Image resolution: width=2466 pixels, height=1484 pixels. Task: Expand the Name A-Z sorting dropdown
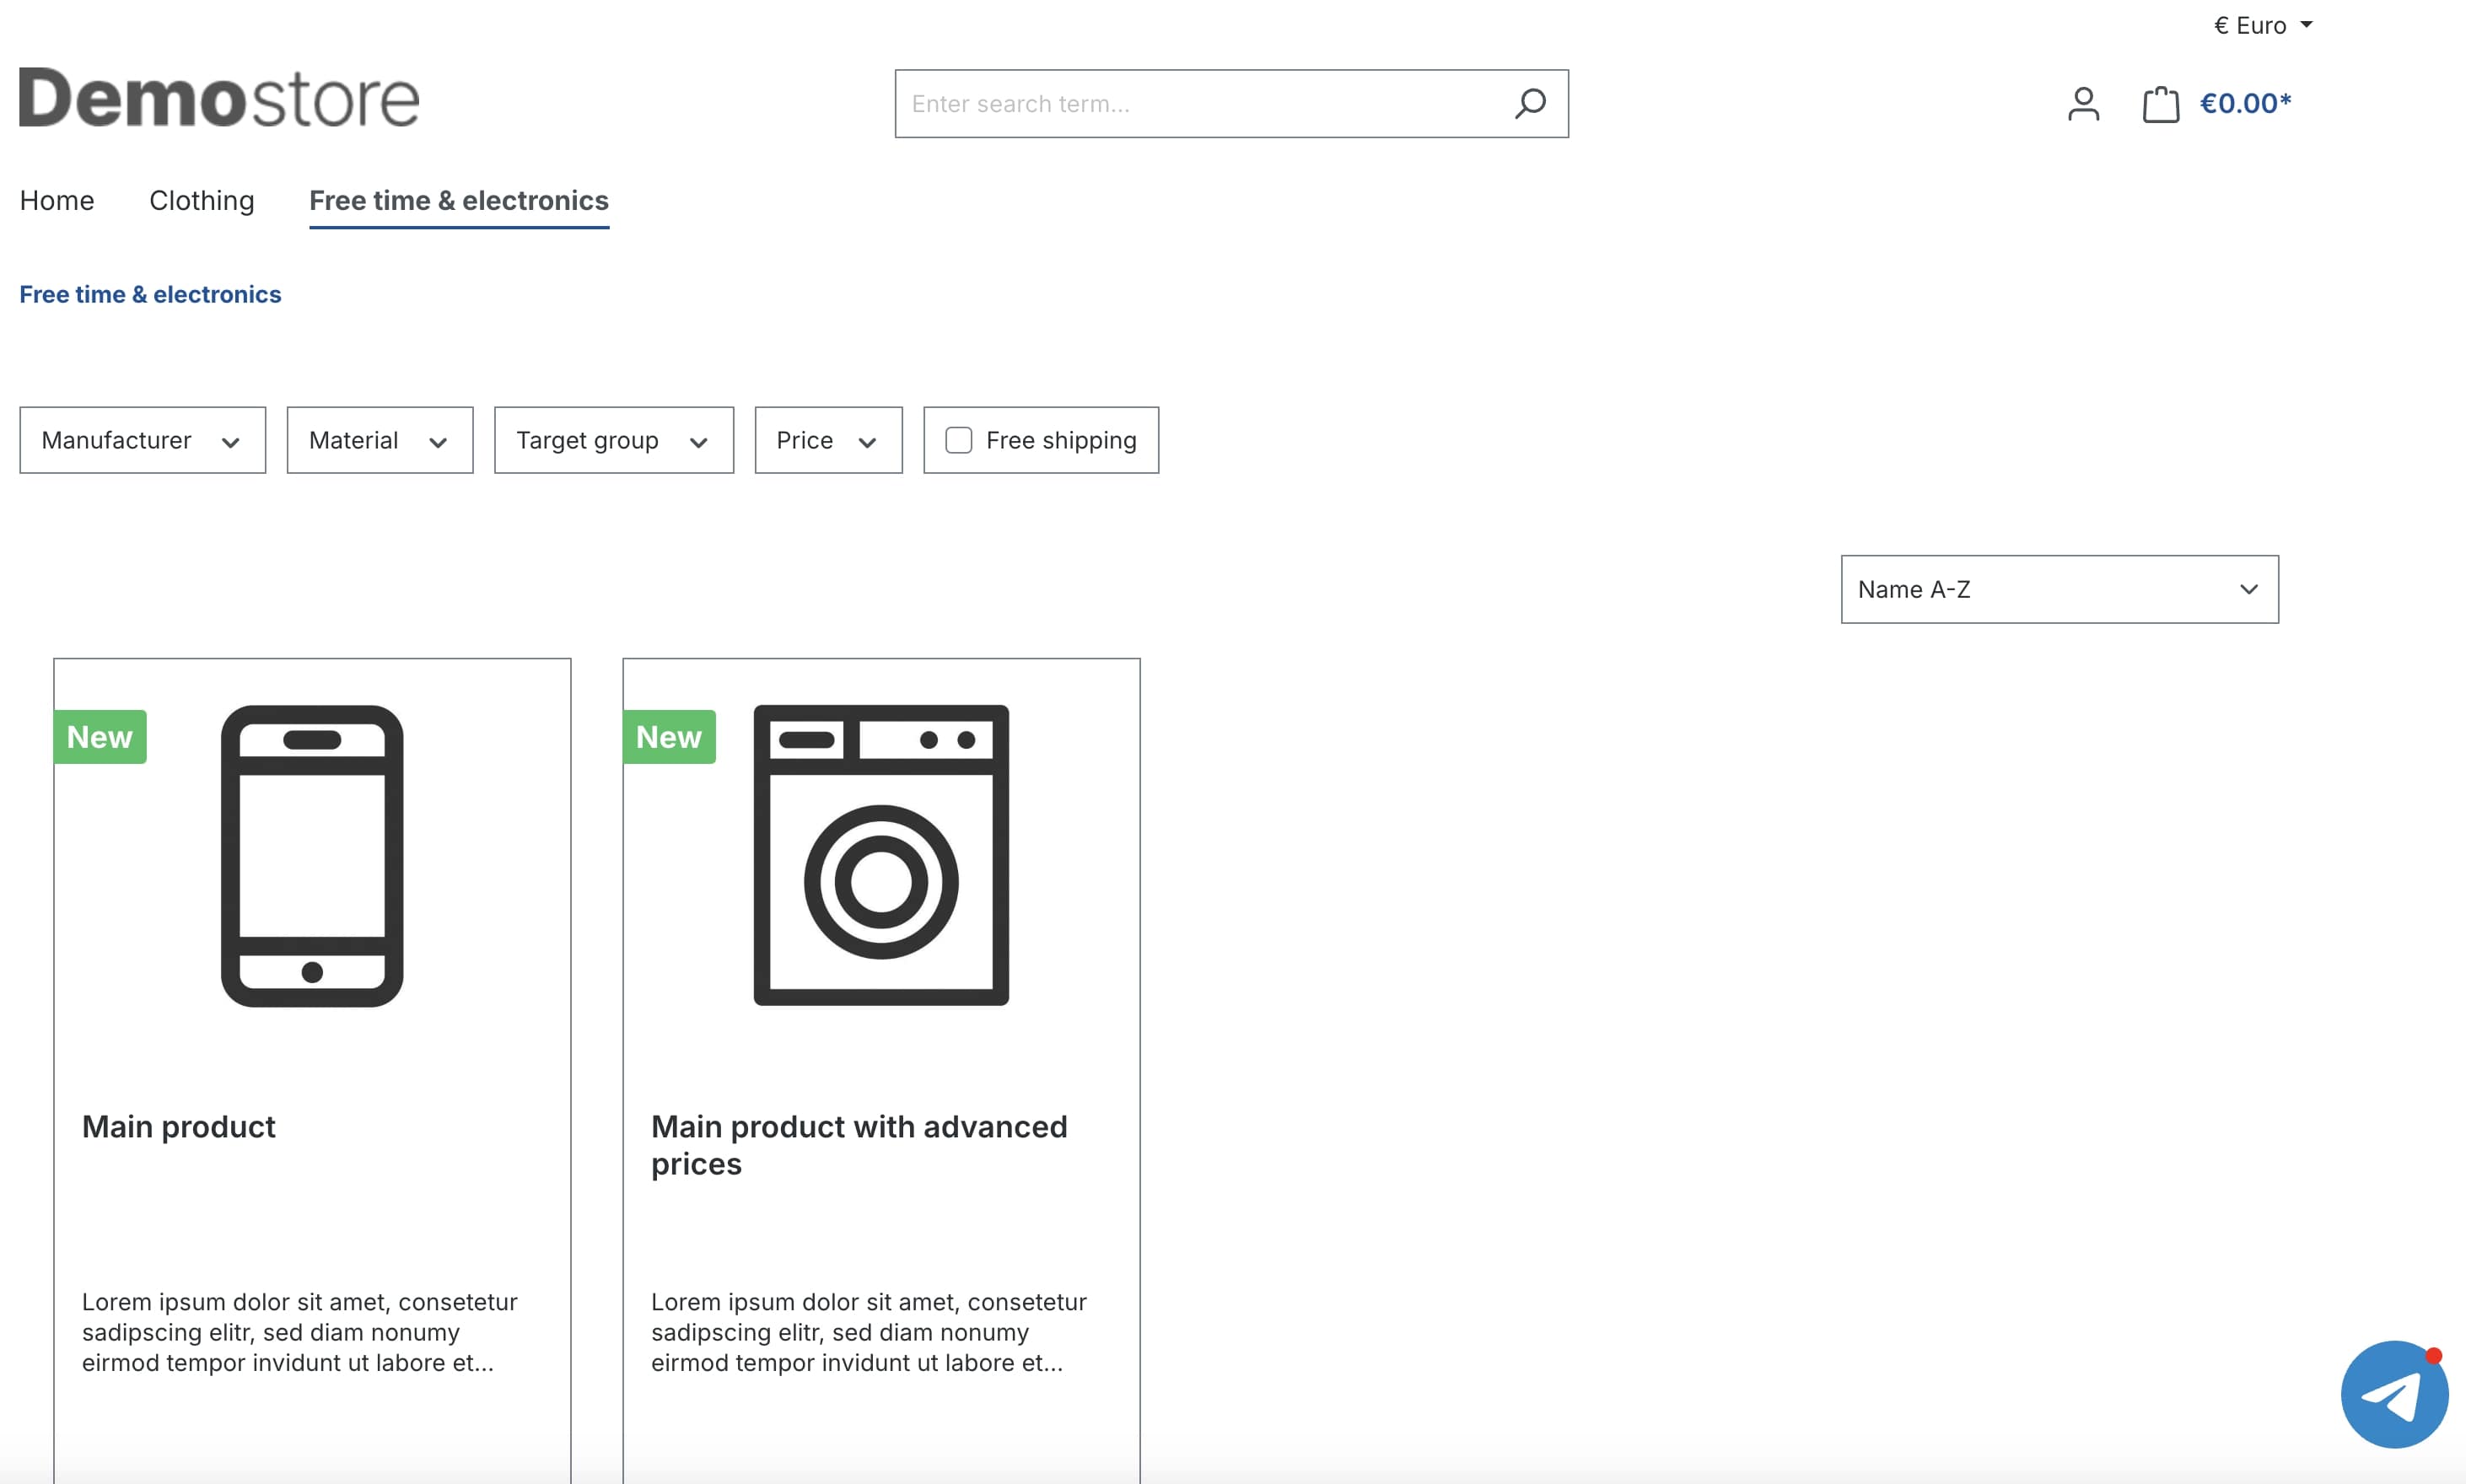[x=2057, y=588]
